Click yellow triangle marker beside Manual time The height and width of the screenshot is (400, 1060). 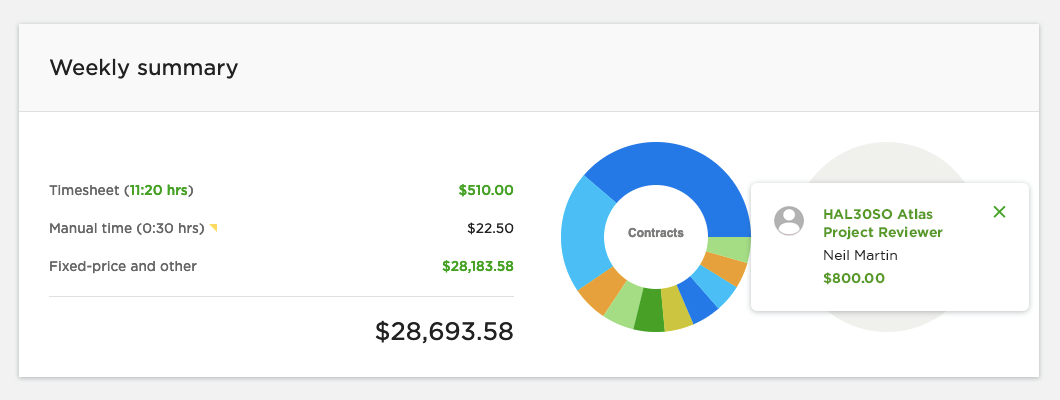213,228
